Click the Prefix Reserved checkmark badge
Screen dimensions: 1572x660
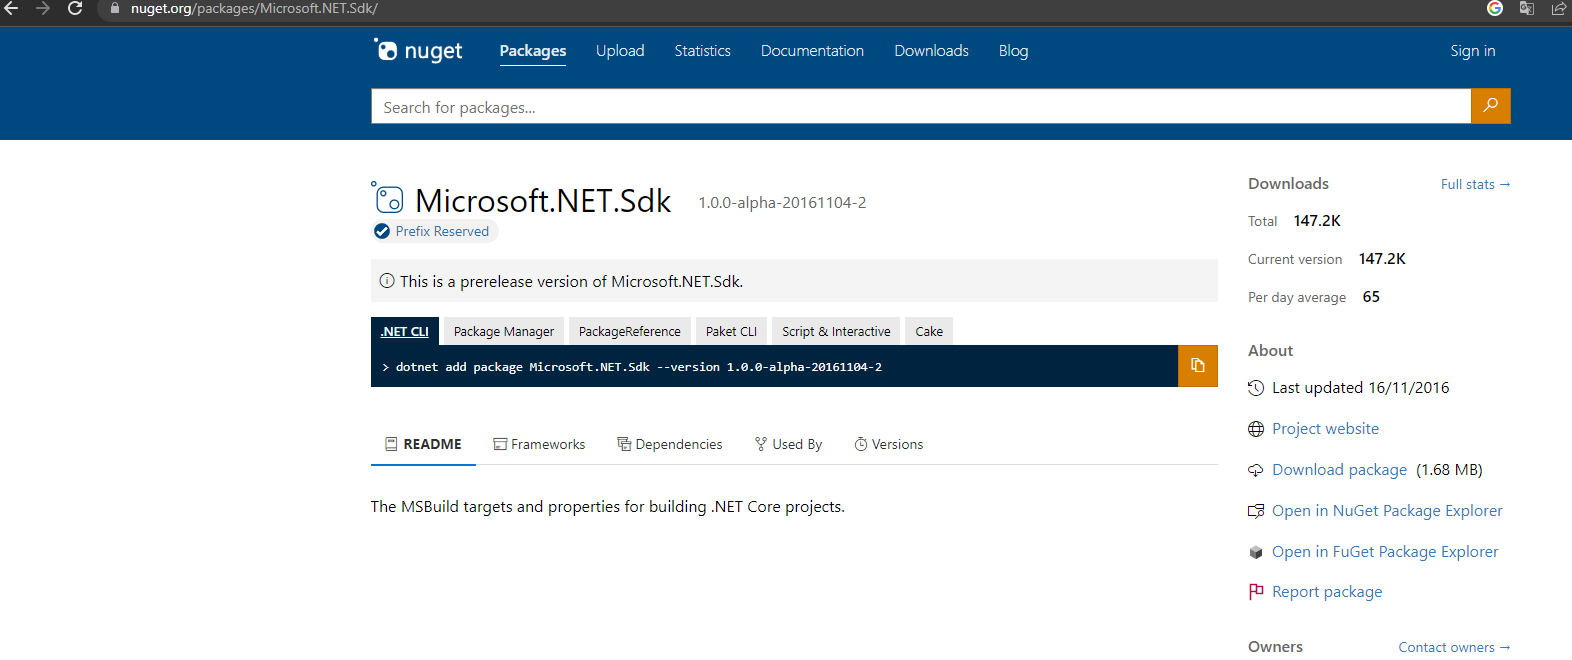tap(382, 231)
